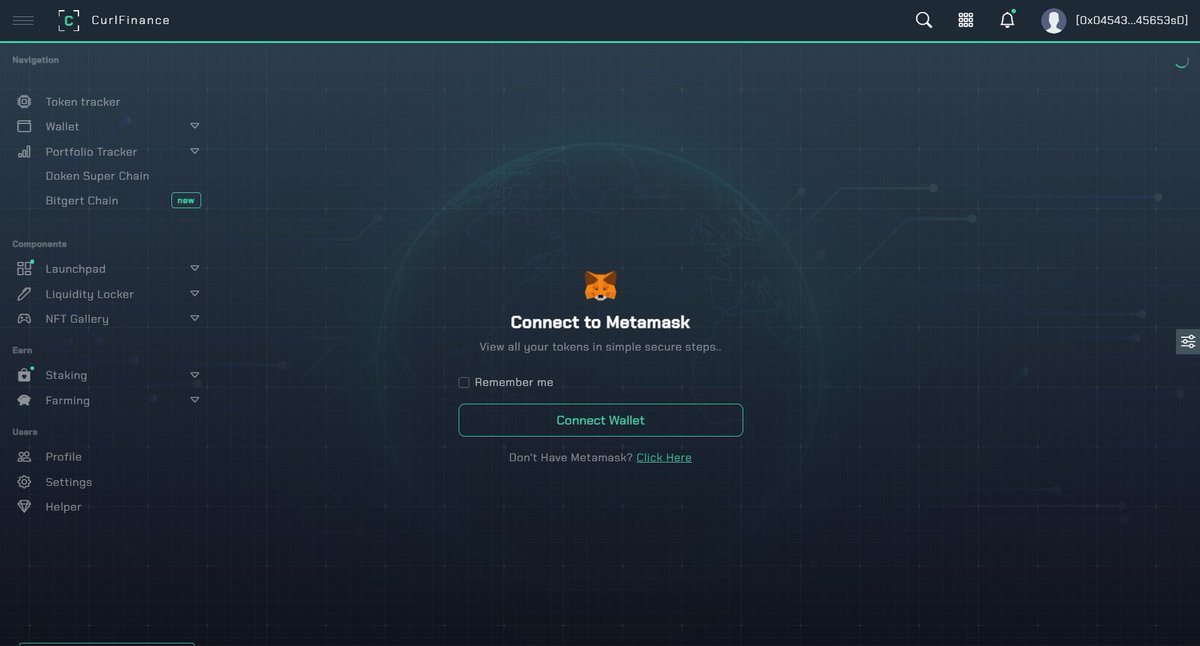Screen dimensions: 1200x646
Task: Click the CurlFinance logo icon
Action: 69,20
